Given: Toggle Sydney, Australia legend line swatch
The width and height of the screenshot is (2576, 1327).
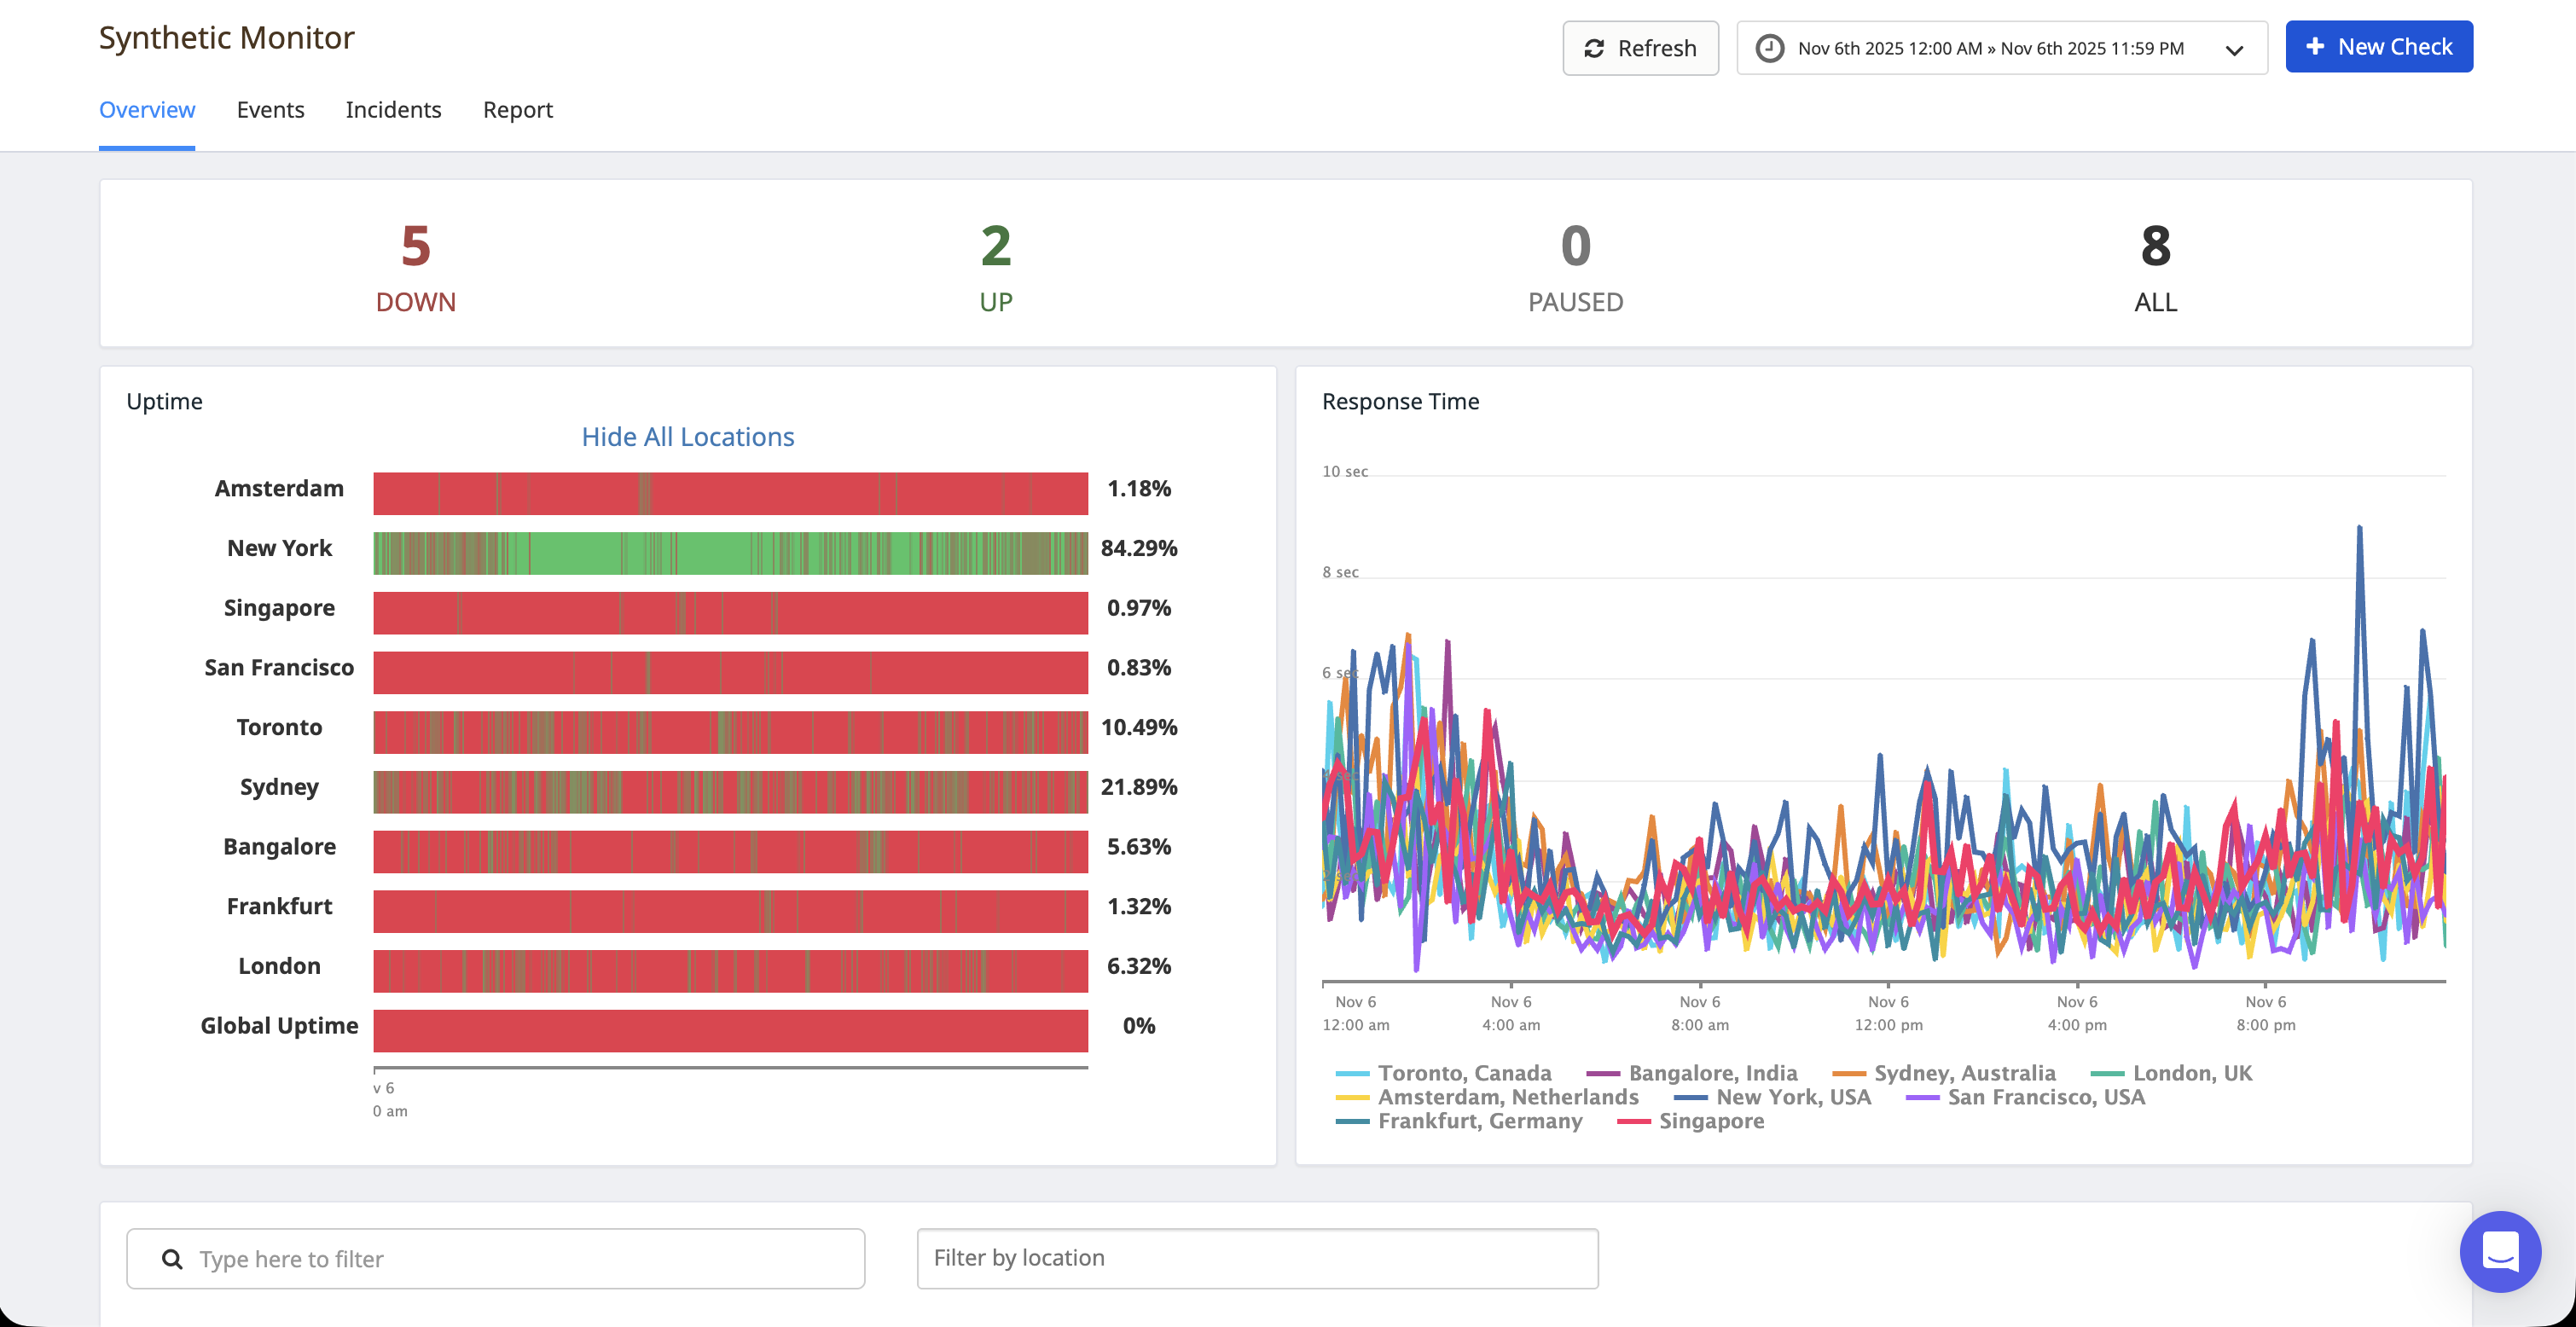Looking at the screenshot, I should click(x=1849, y=1073).
